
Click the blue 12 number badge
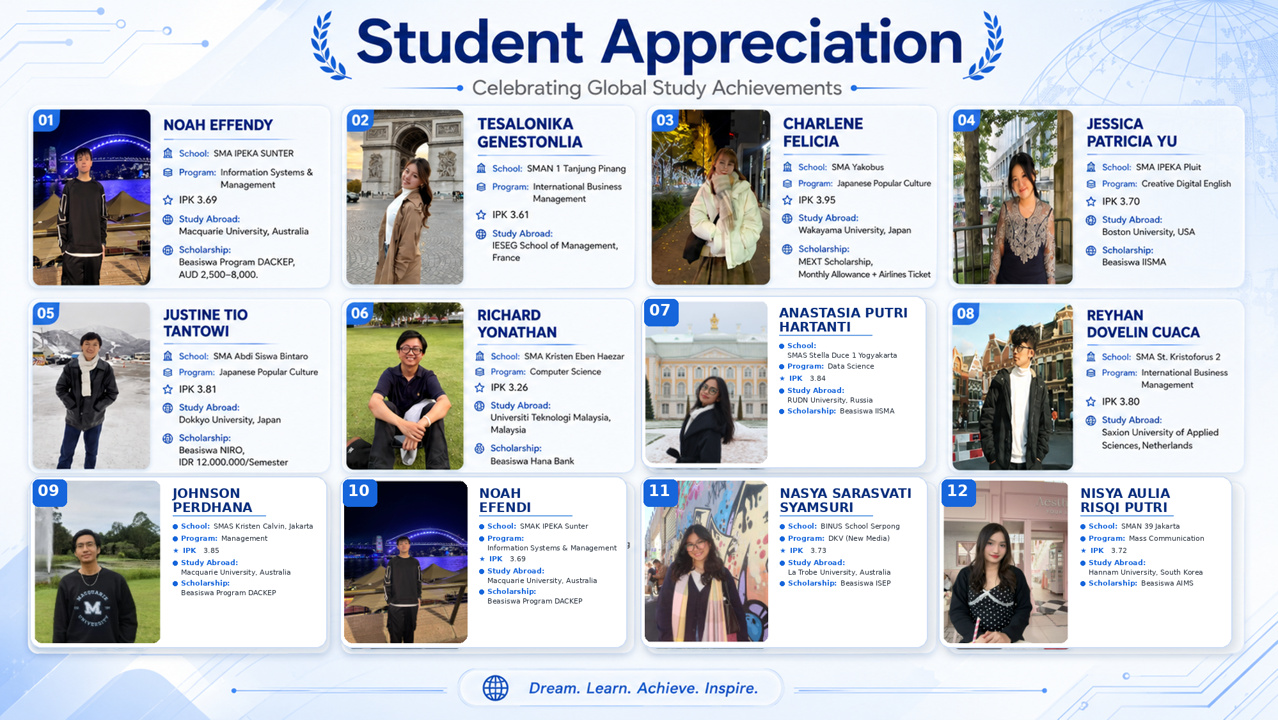(958, 491)
